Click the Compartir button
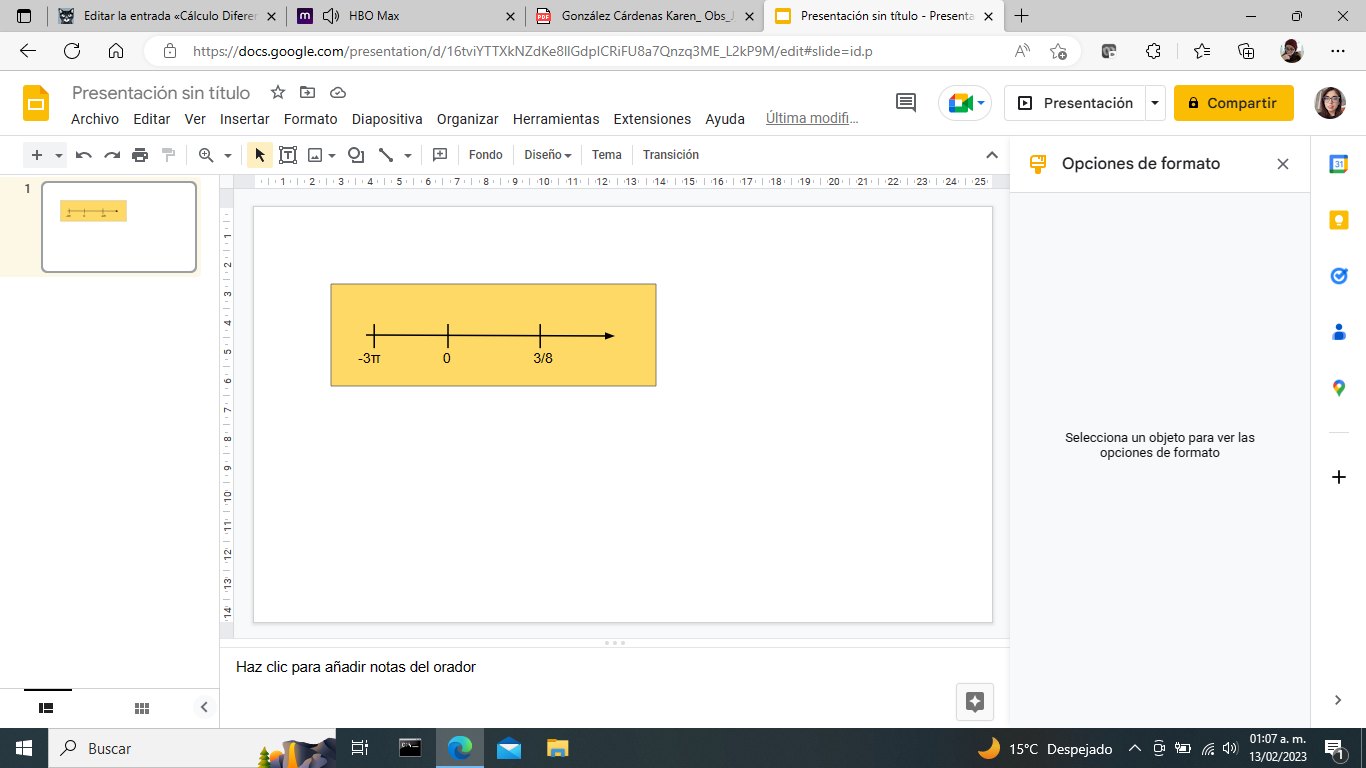The image size is (1366, 768). pos(1233,103)
